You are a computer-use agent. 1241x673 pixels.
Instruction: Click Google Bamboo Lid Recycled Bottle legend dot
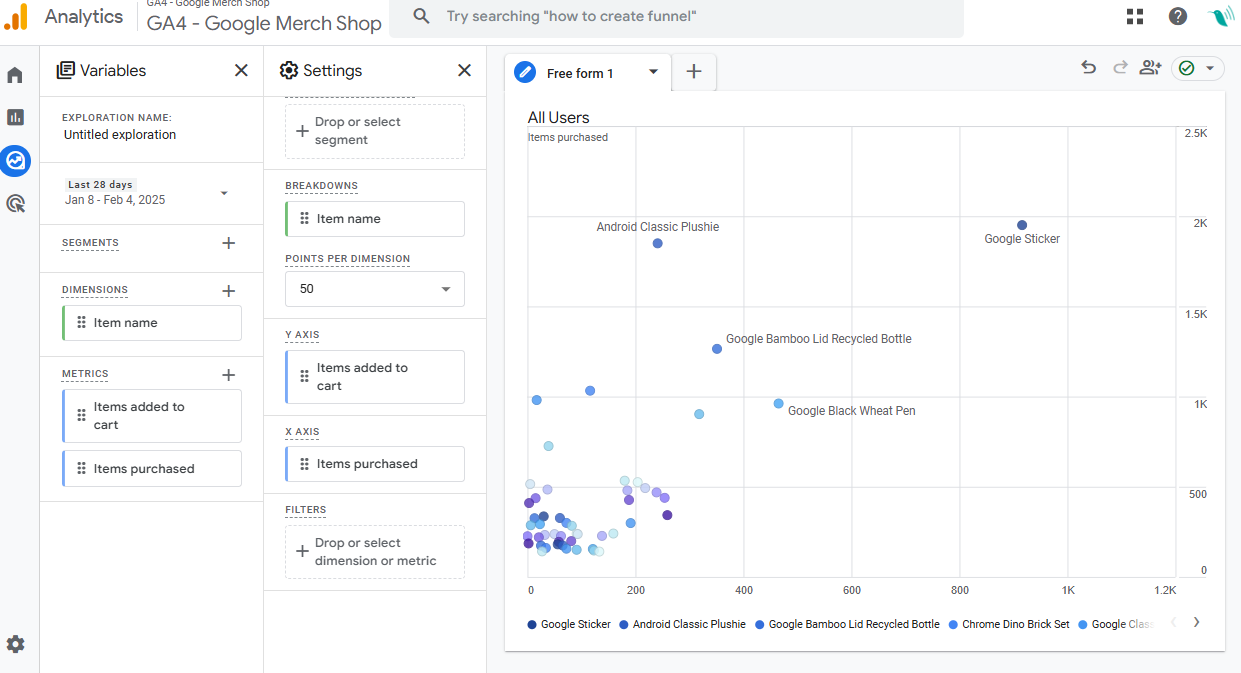[x=760, y=624]
